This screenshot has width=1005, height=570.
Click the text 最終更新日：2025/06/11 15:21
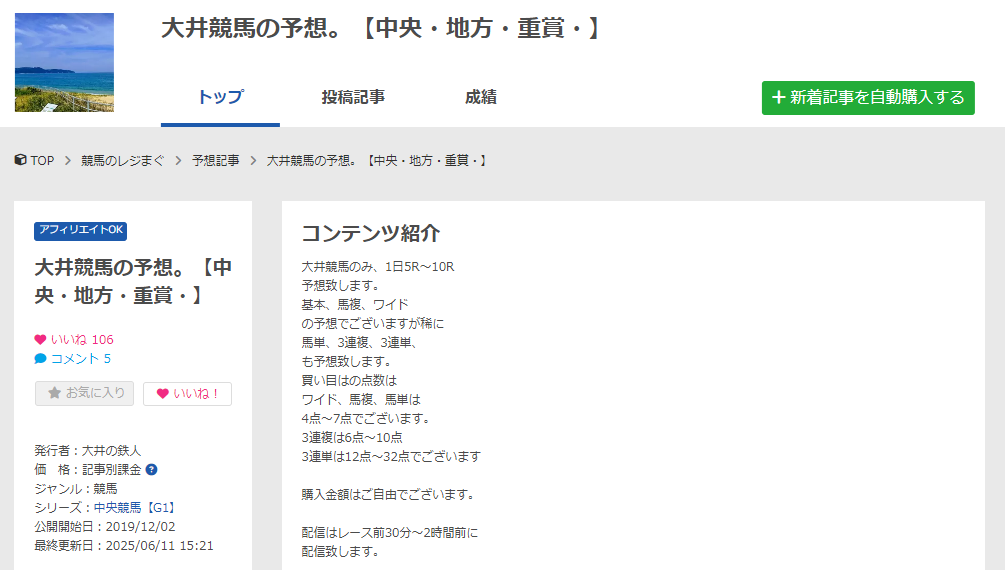pos(124,546)
